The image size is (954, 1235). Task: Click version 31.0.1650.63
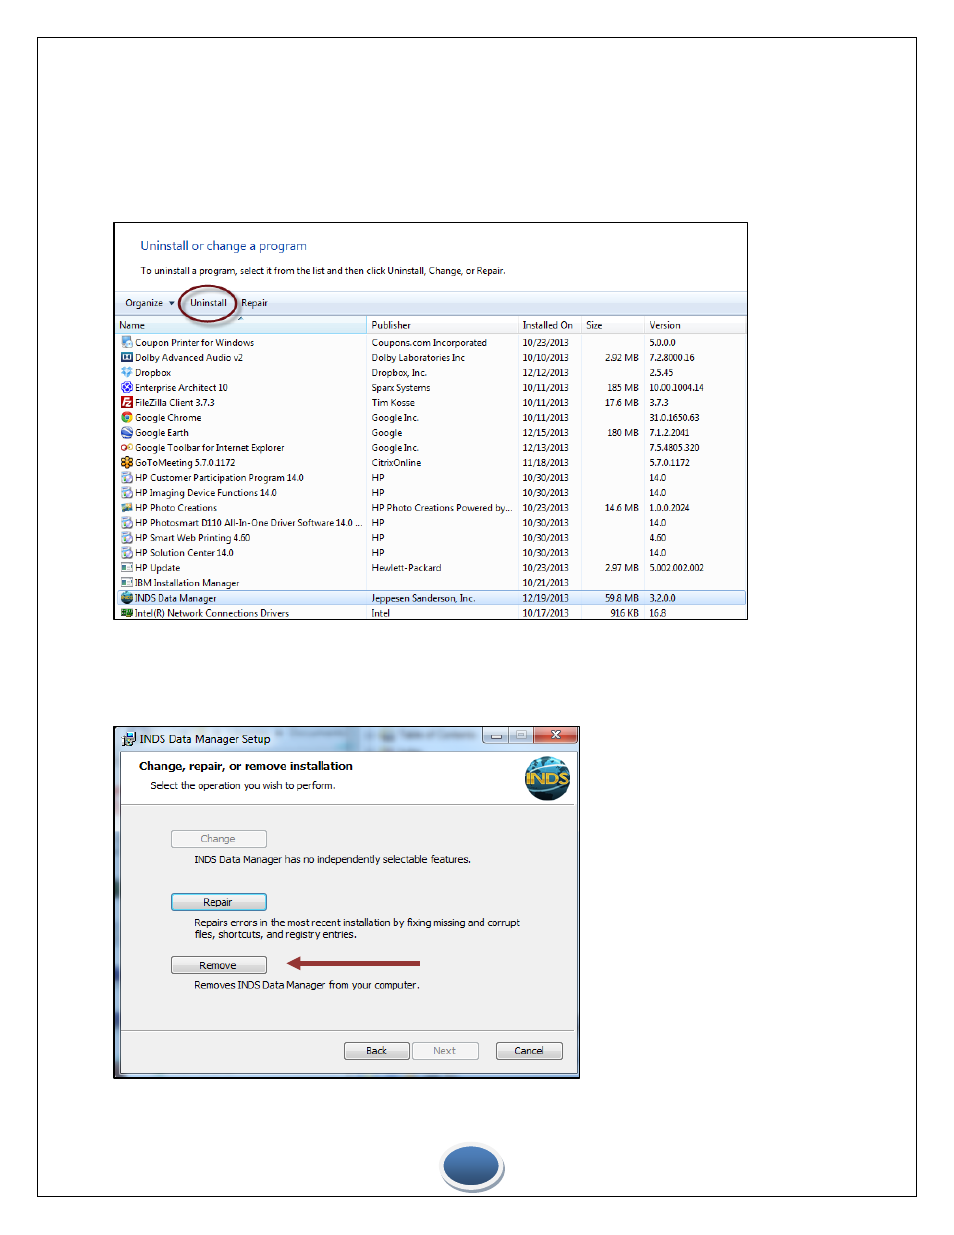pyautogui.click(x=674, y=418)
